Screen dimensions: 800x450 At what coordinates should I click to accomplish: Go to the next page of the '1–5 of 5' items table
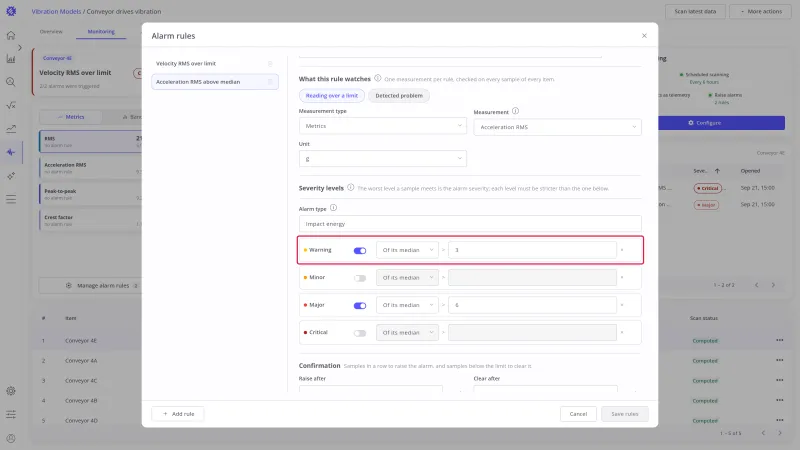(x=780, y=433)
